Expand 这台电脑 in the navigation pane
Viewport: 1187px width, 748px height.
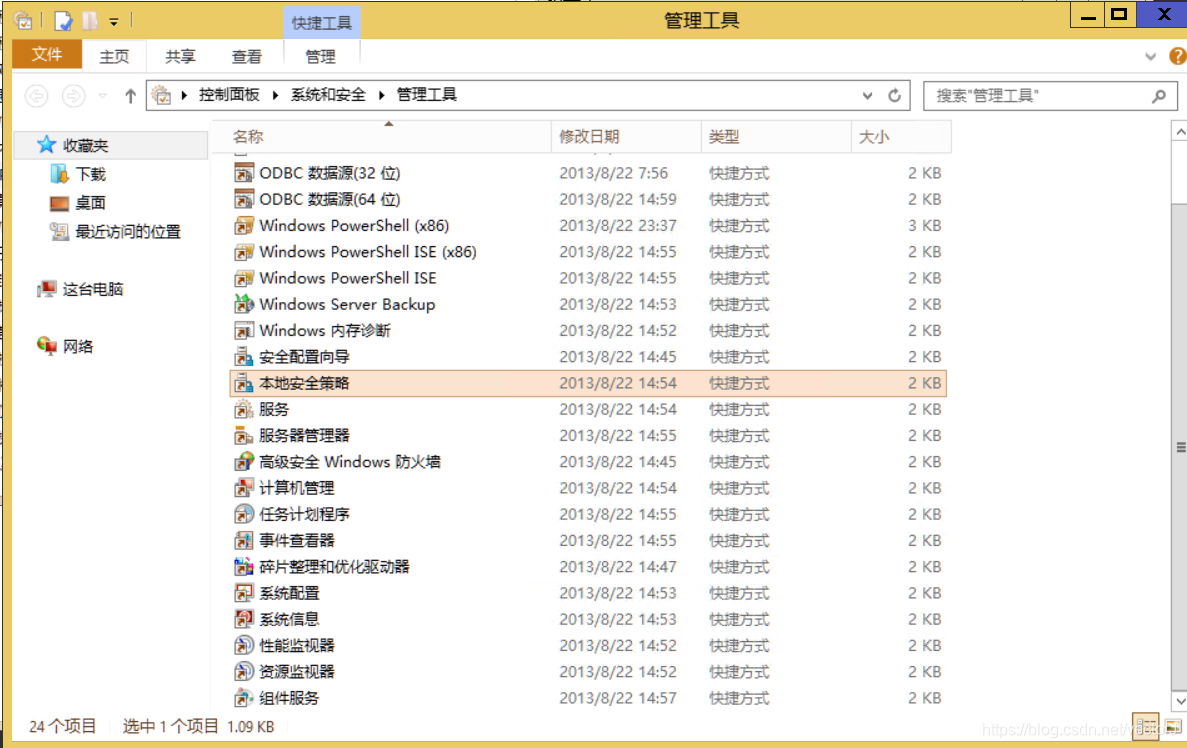tap(30, 289)
